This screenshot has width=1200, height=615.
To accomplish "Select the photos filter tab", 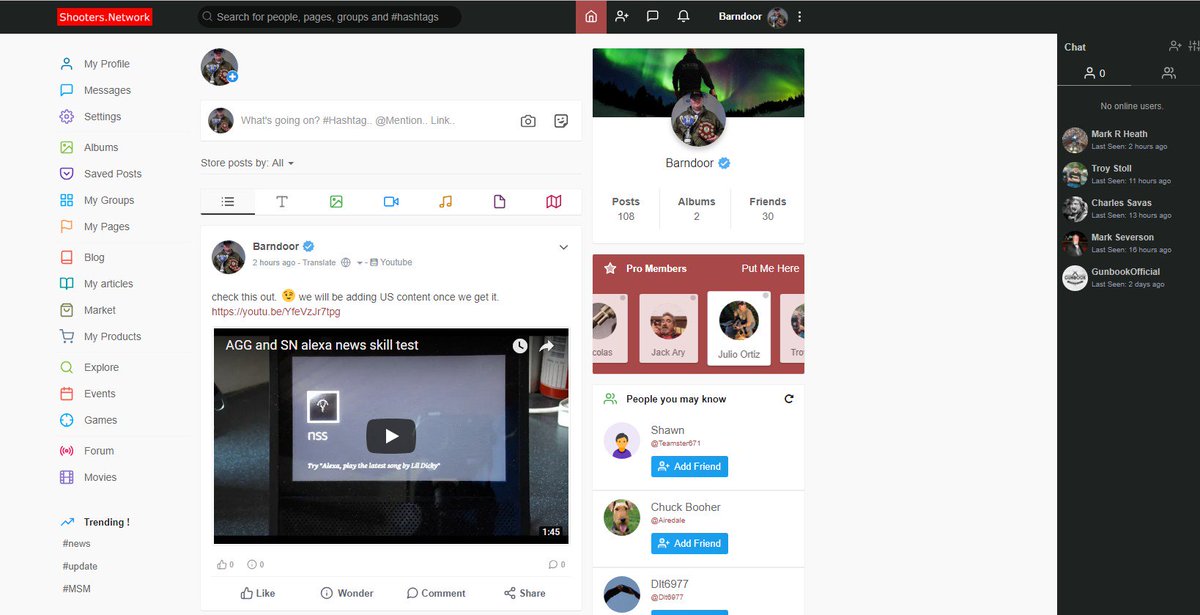I will 336,202.
